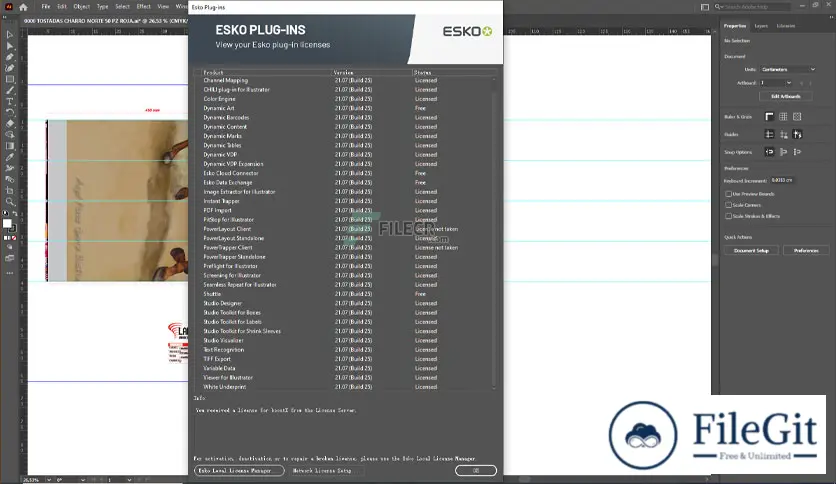Screen dimensions: 836x484
Task: Open the Select menu
Action: click(x=122, y=7)
